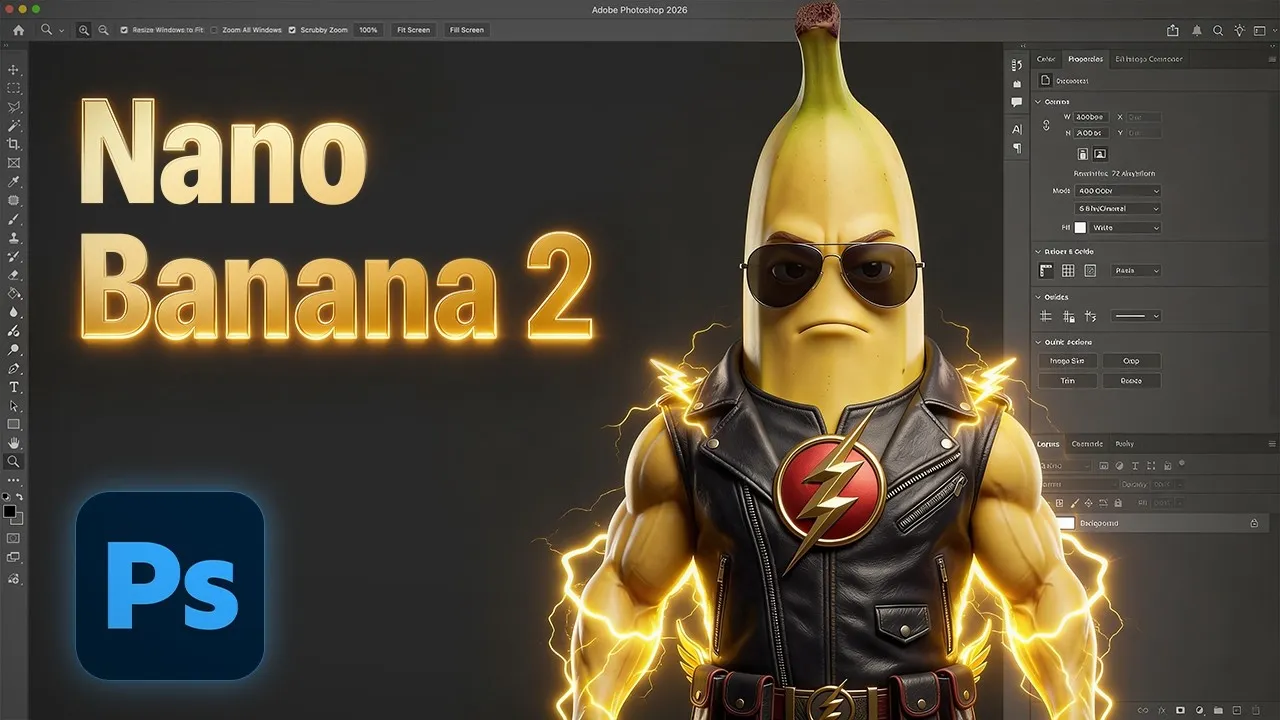The width and height of the screenshot is (1280, 720).
Task: Click the Fill Screen button
Action: (467, 30)
